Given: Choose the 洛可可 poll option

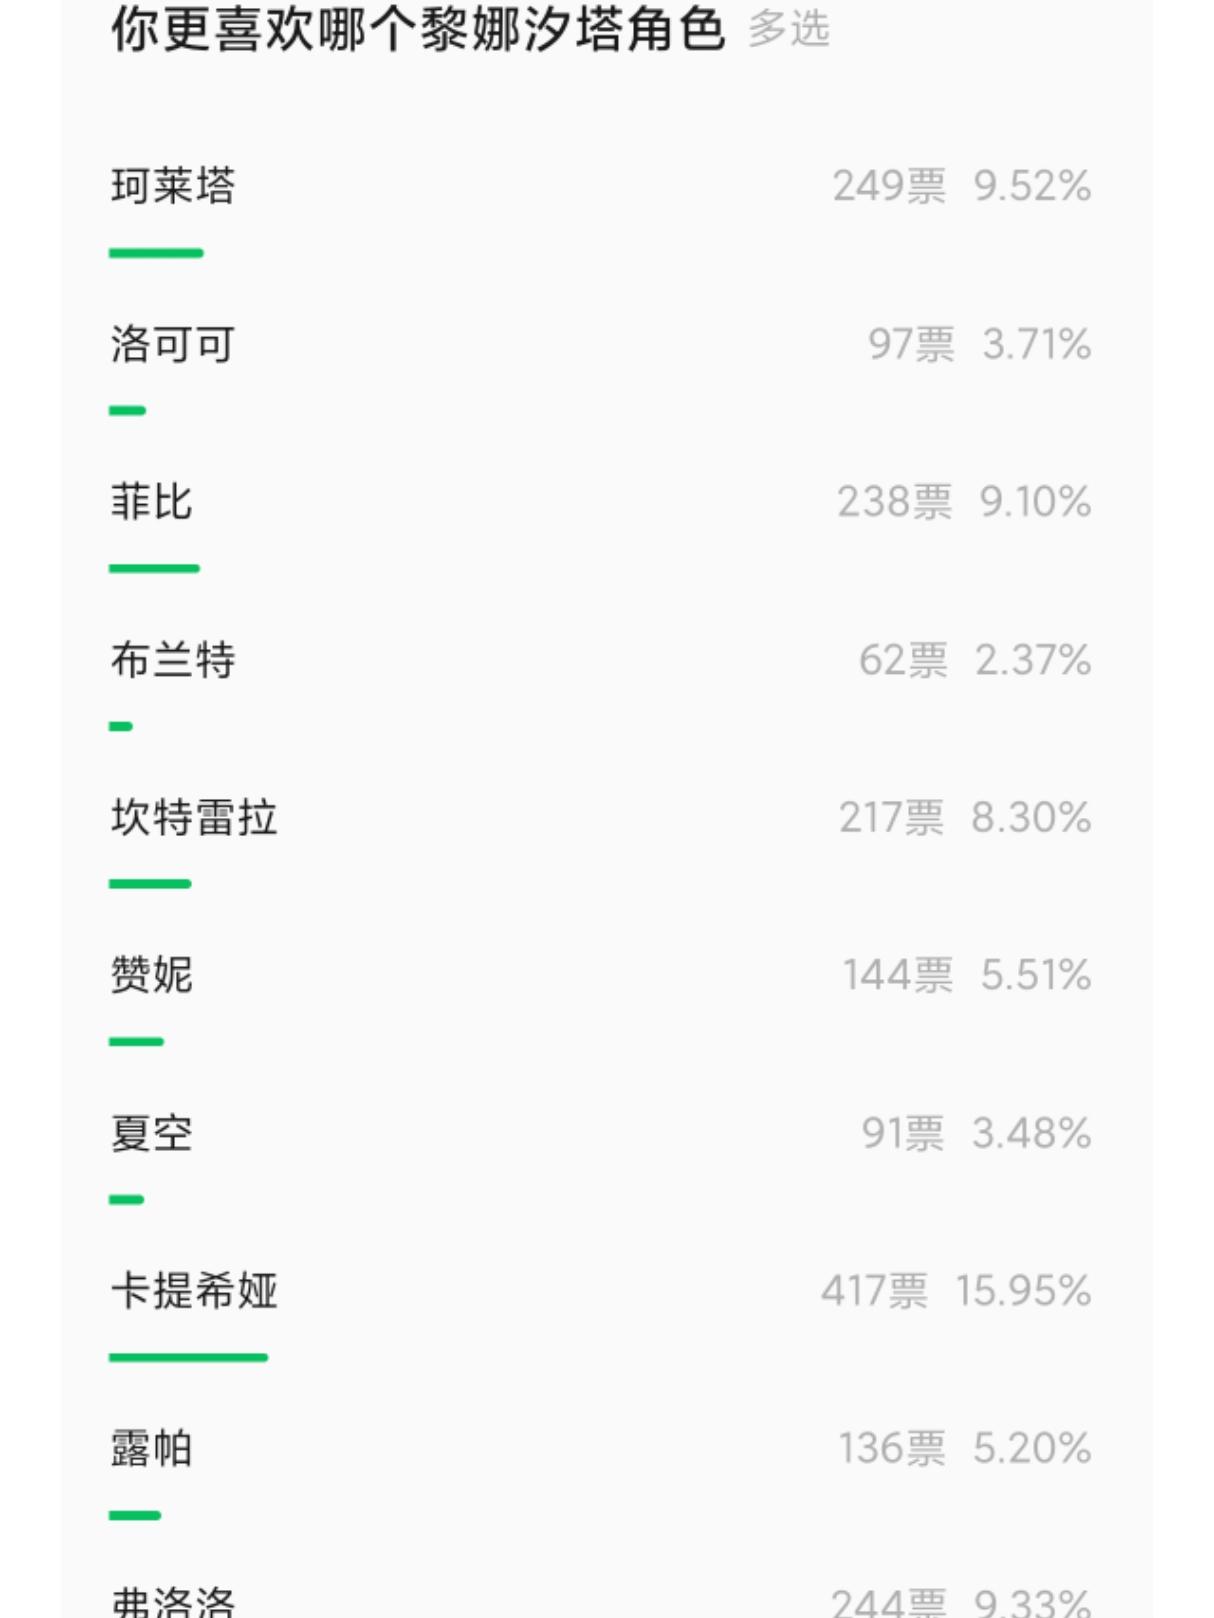Looking at the screenshot, I should pyautogui.click(x=173, y=344).
